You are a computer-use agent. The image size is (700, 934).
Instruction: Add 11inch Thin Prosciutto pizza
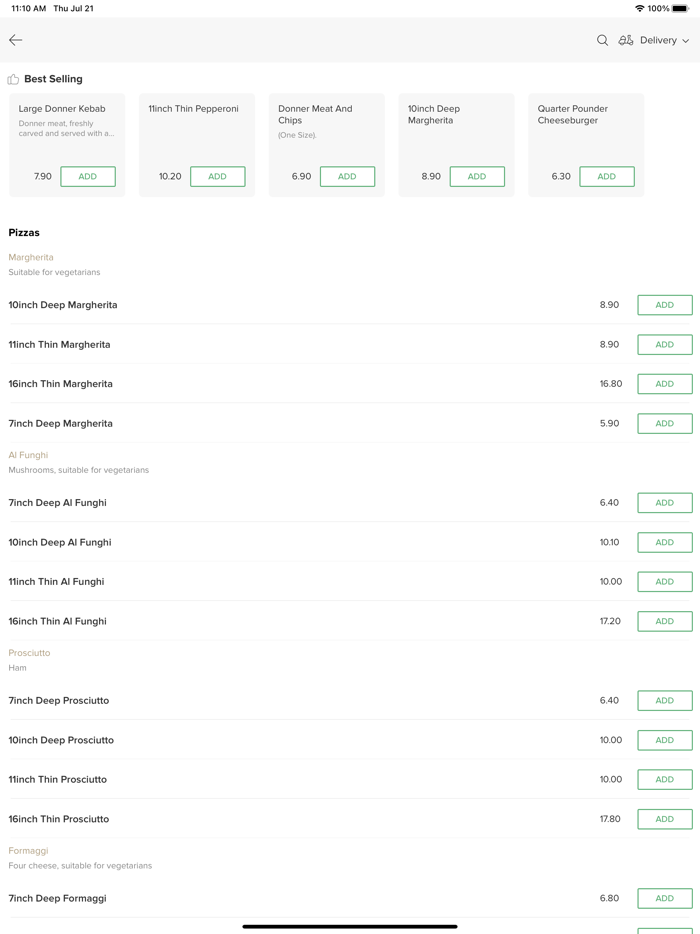click(664, 780)
